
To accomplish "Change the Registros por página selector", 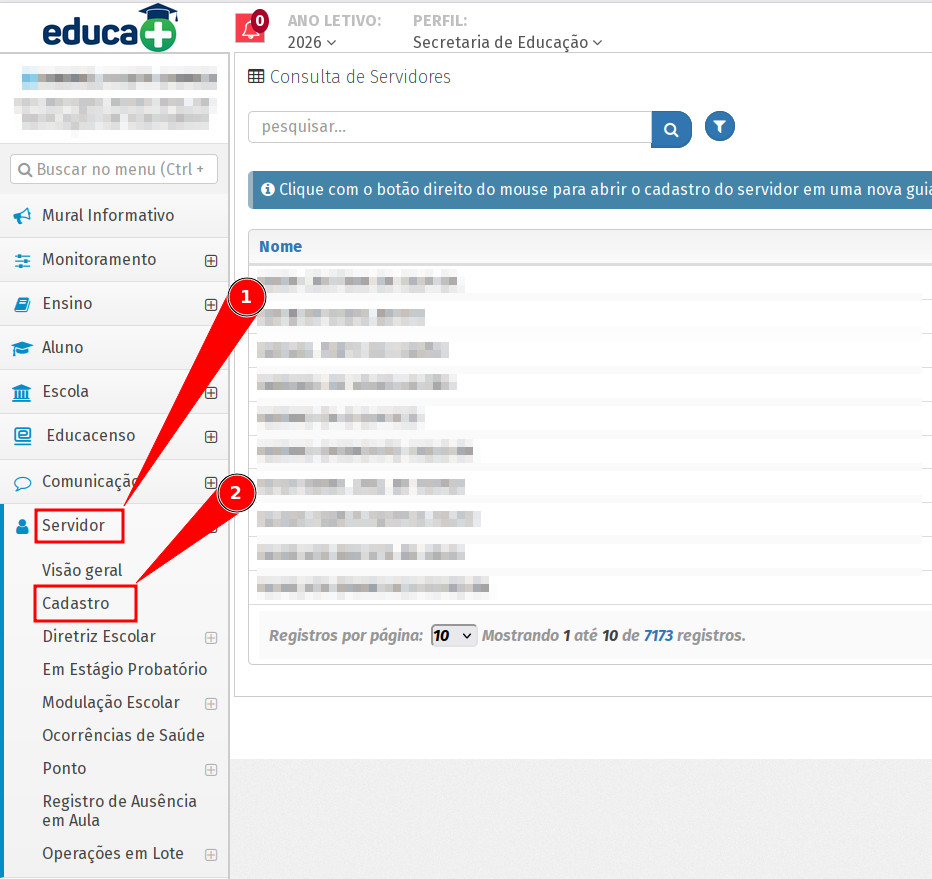I will pos(454,636).
